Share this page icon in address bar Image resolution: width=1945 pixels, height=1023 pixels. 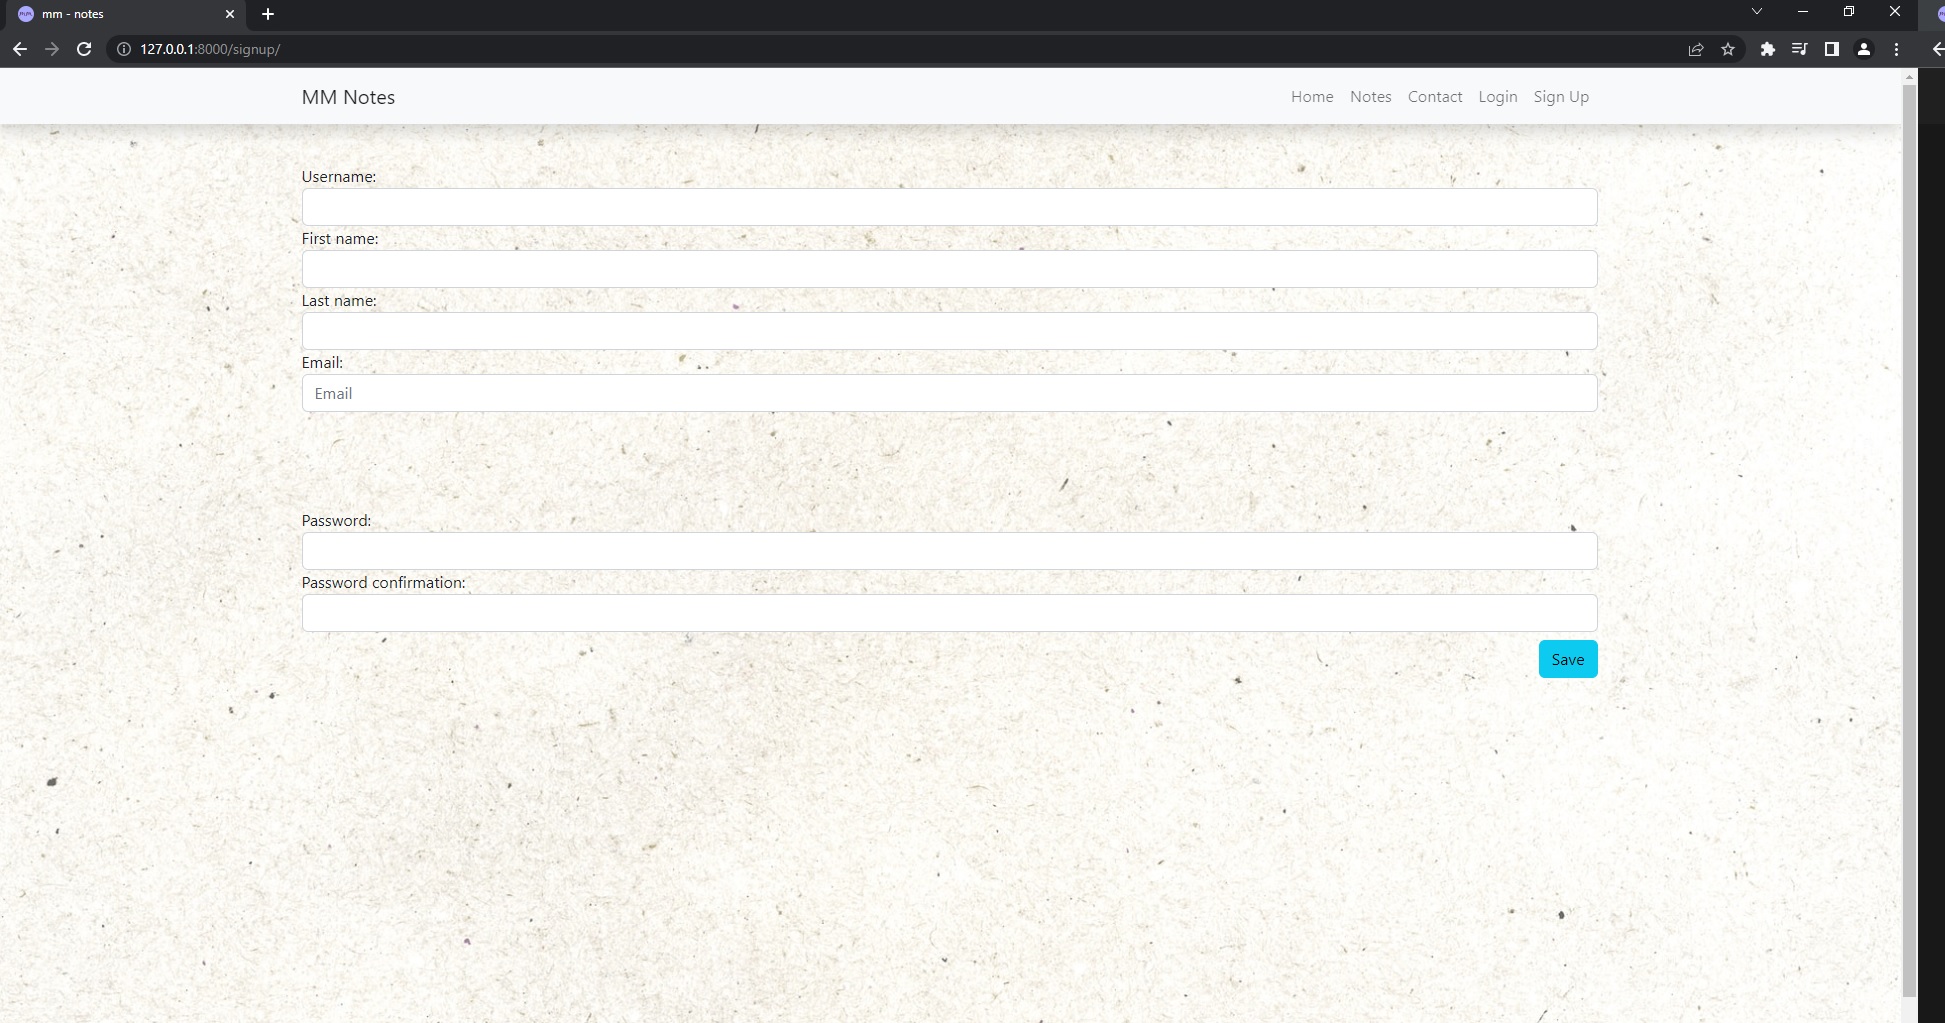tap(1696, 49)
